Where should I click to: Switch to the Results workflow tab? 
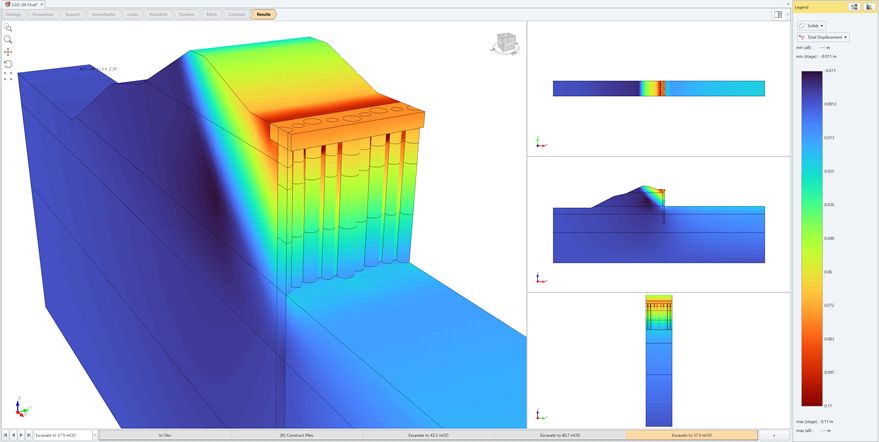[263, 15]
